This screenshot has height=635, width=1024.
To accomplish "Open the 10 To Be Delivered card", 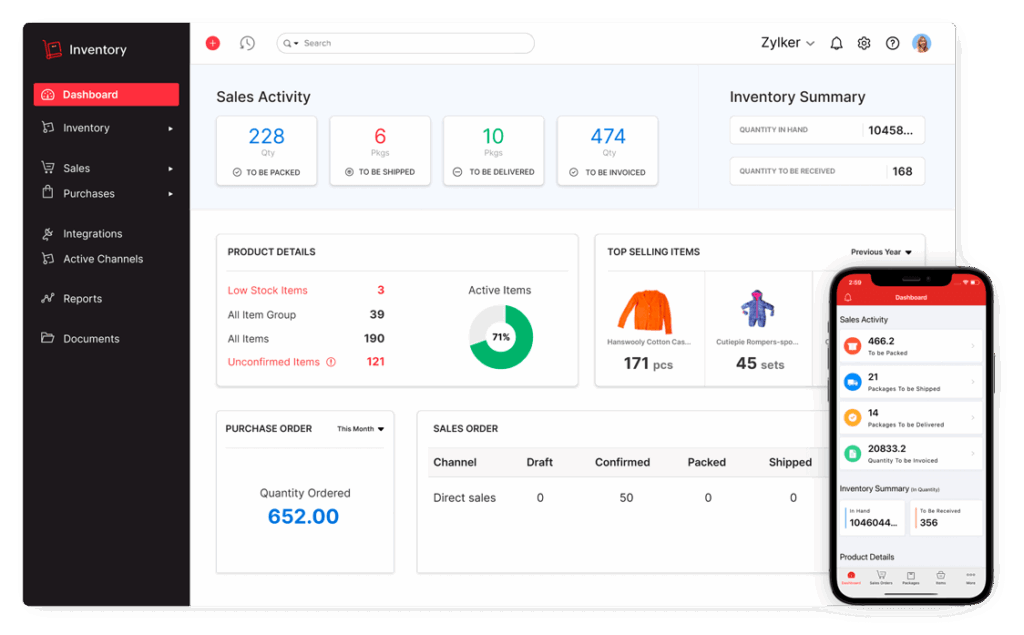I will click(494, 151).
